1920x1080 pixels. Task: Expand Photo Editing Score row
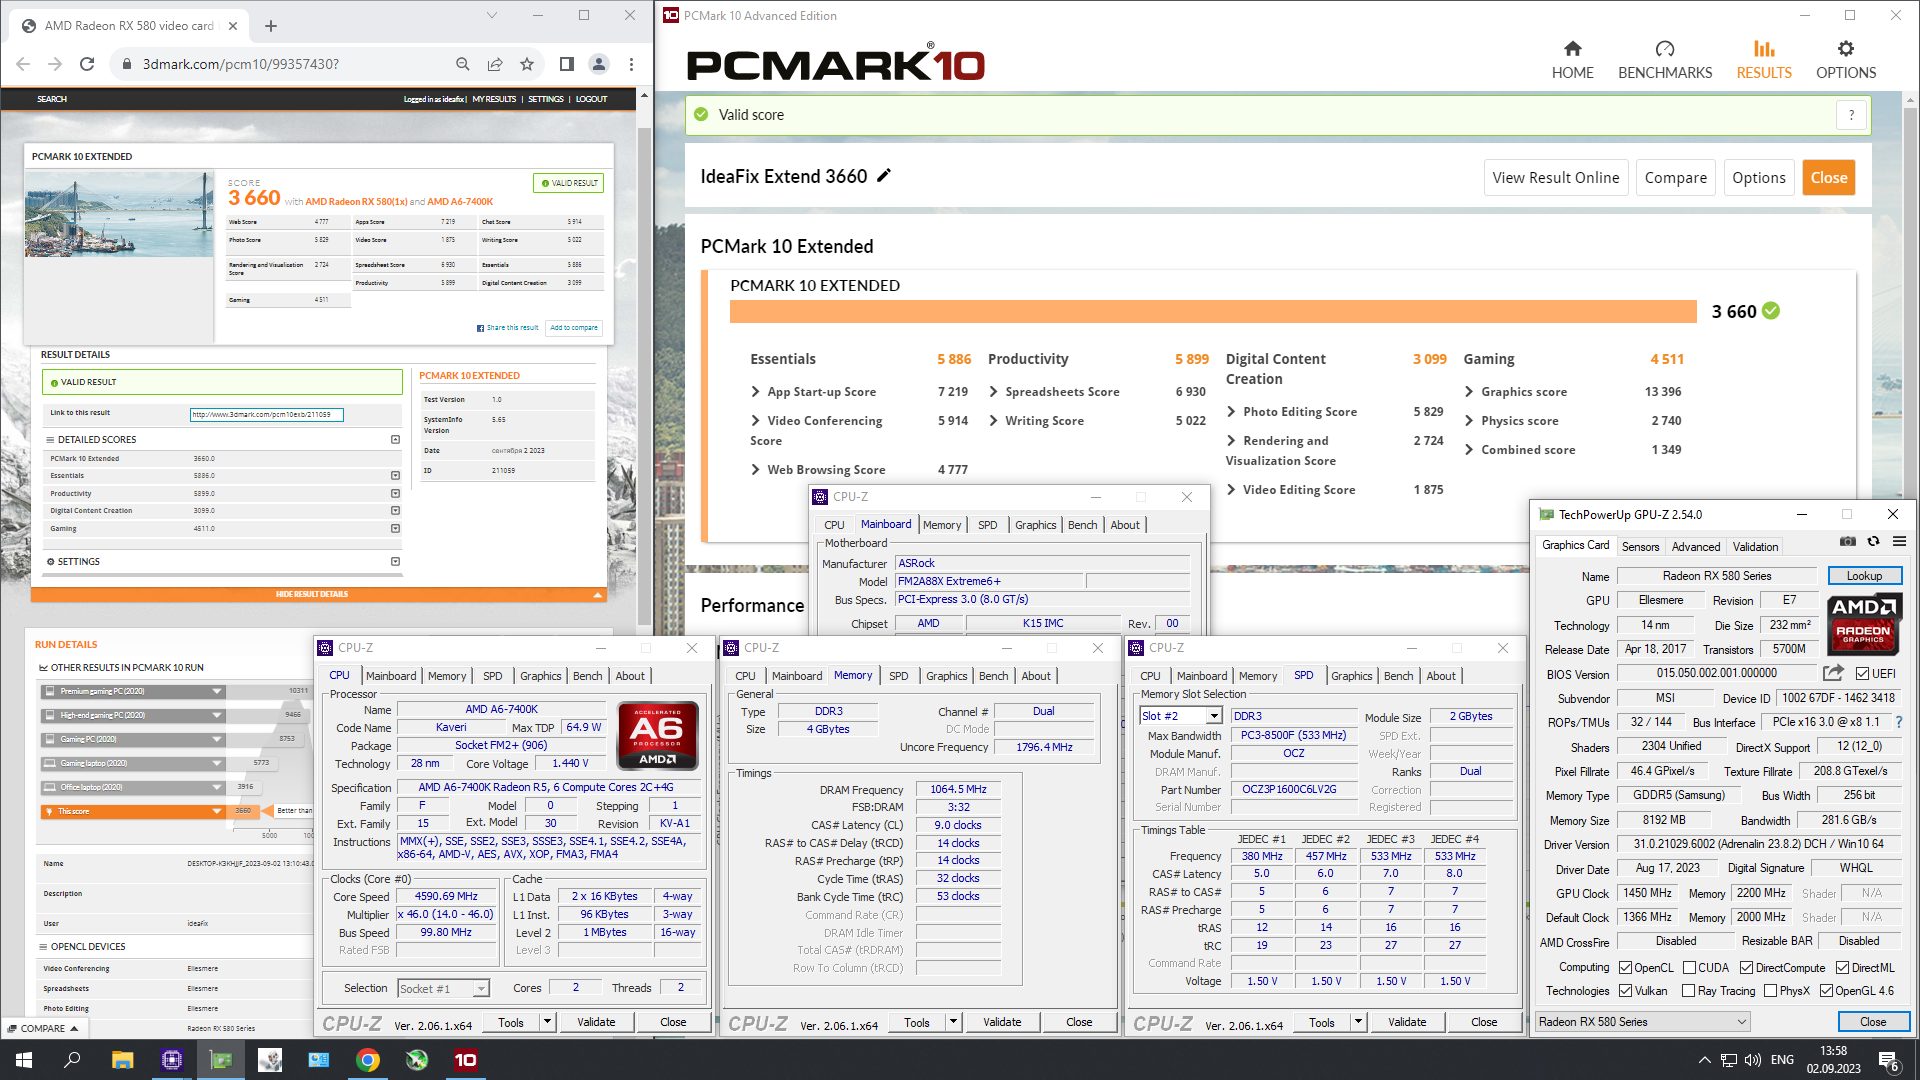click(x=1231, y=412)
